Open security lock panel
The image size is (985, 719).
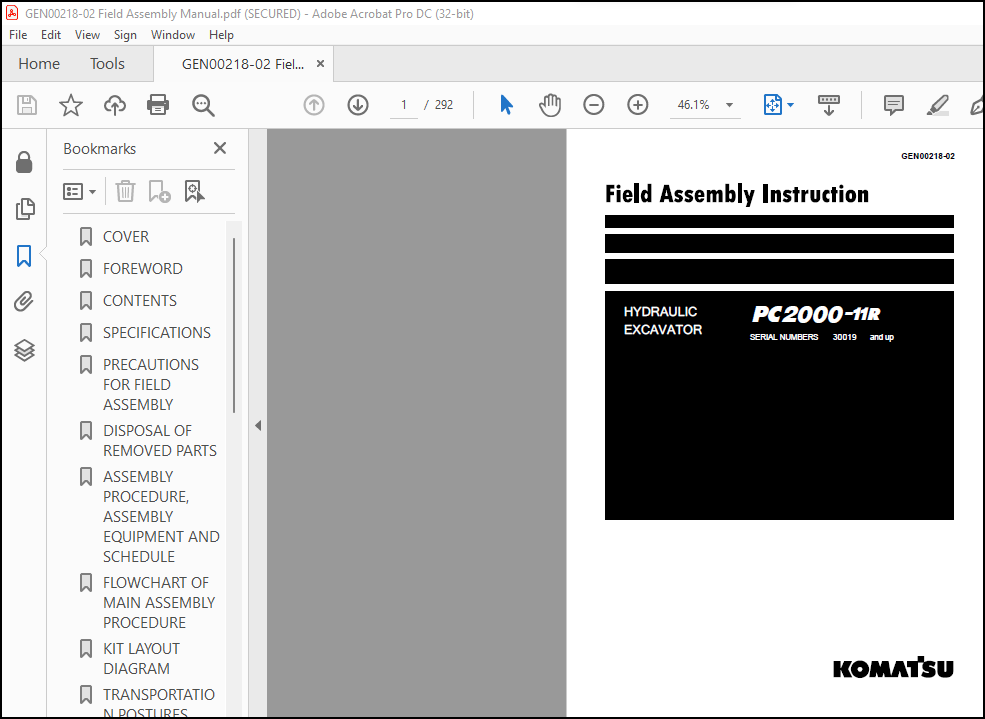[x=24, y=162]
